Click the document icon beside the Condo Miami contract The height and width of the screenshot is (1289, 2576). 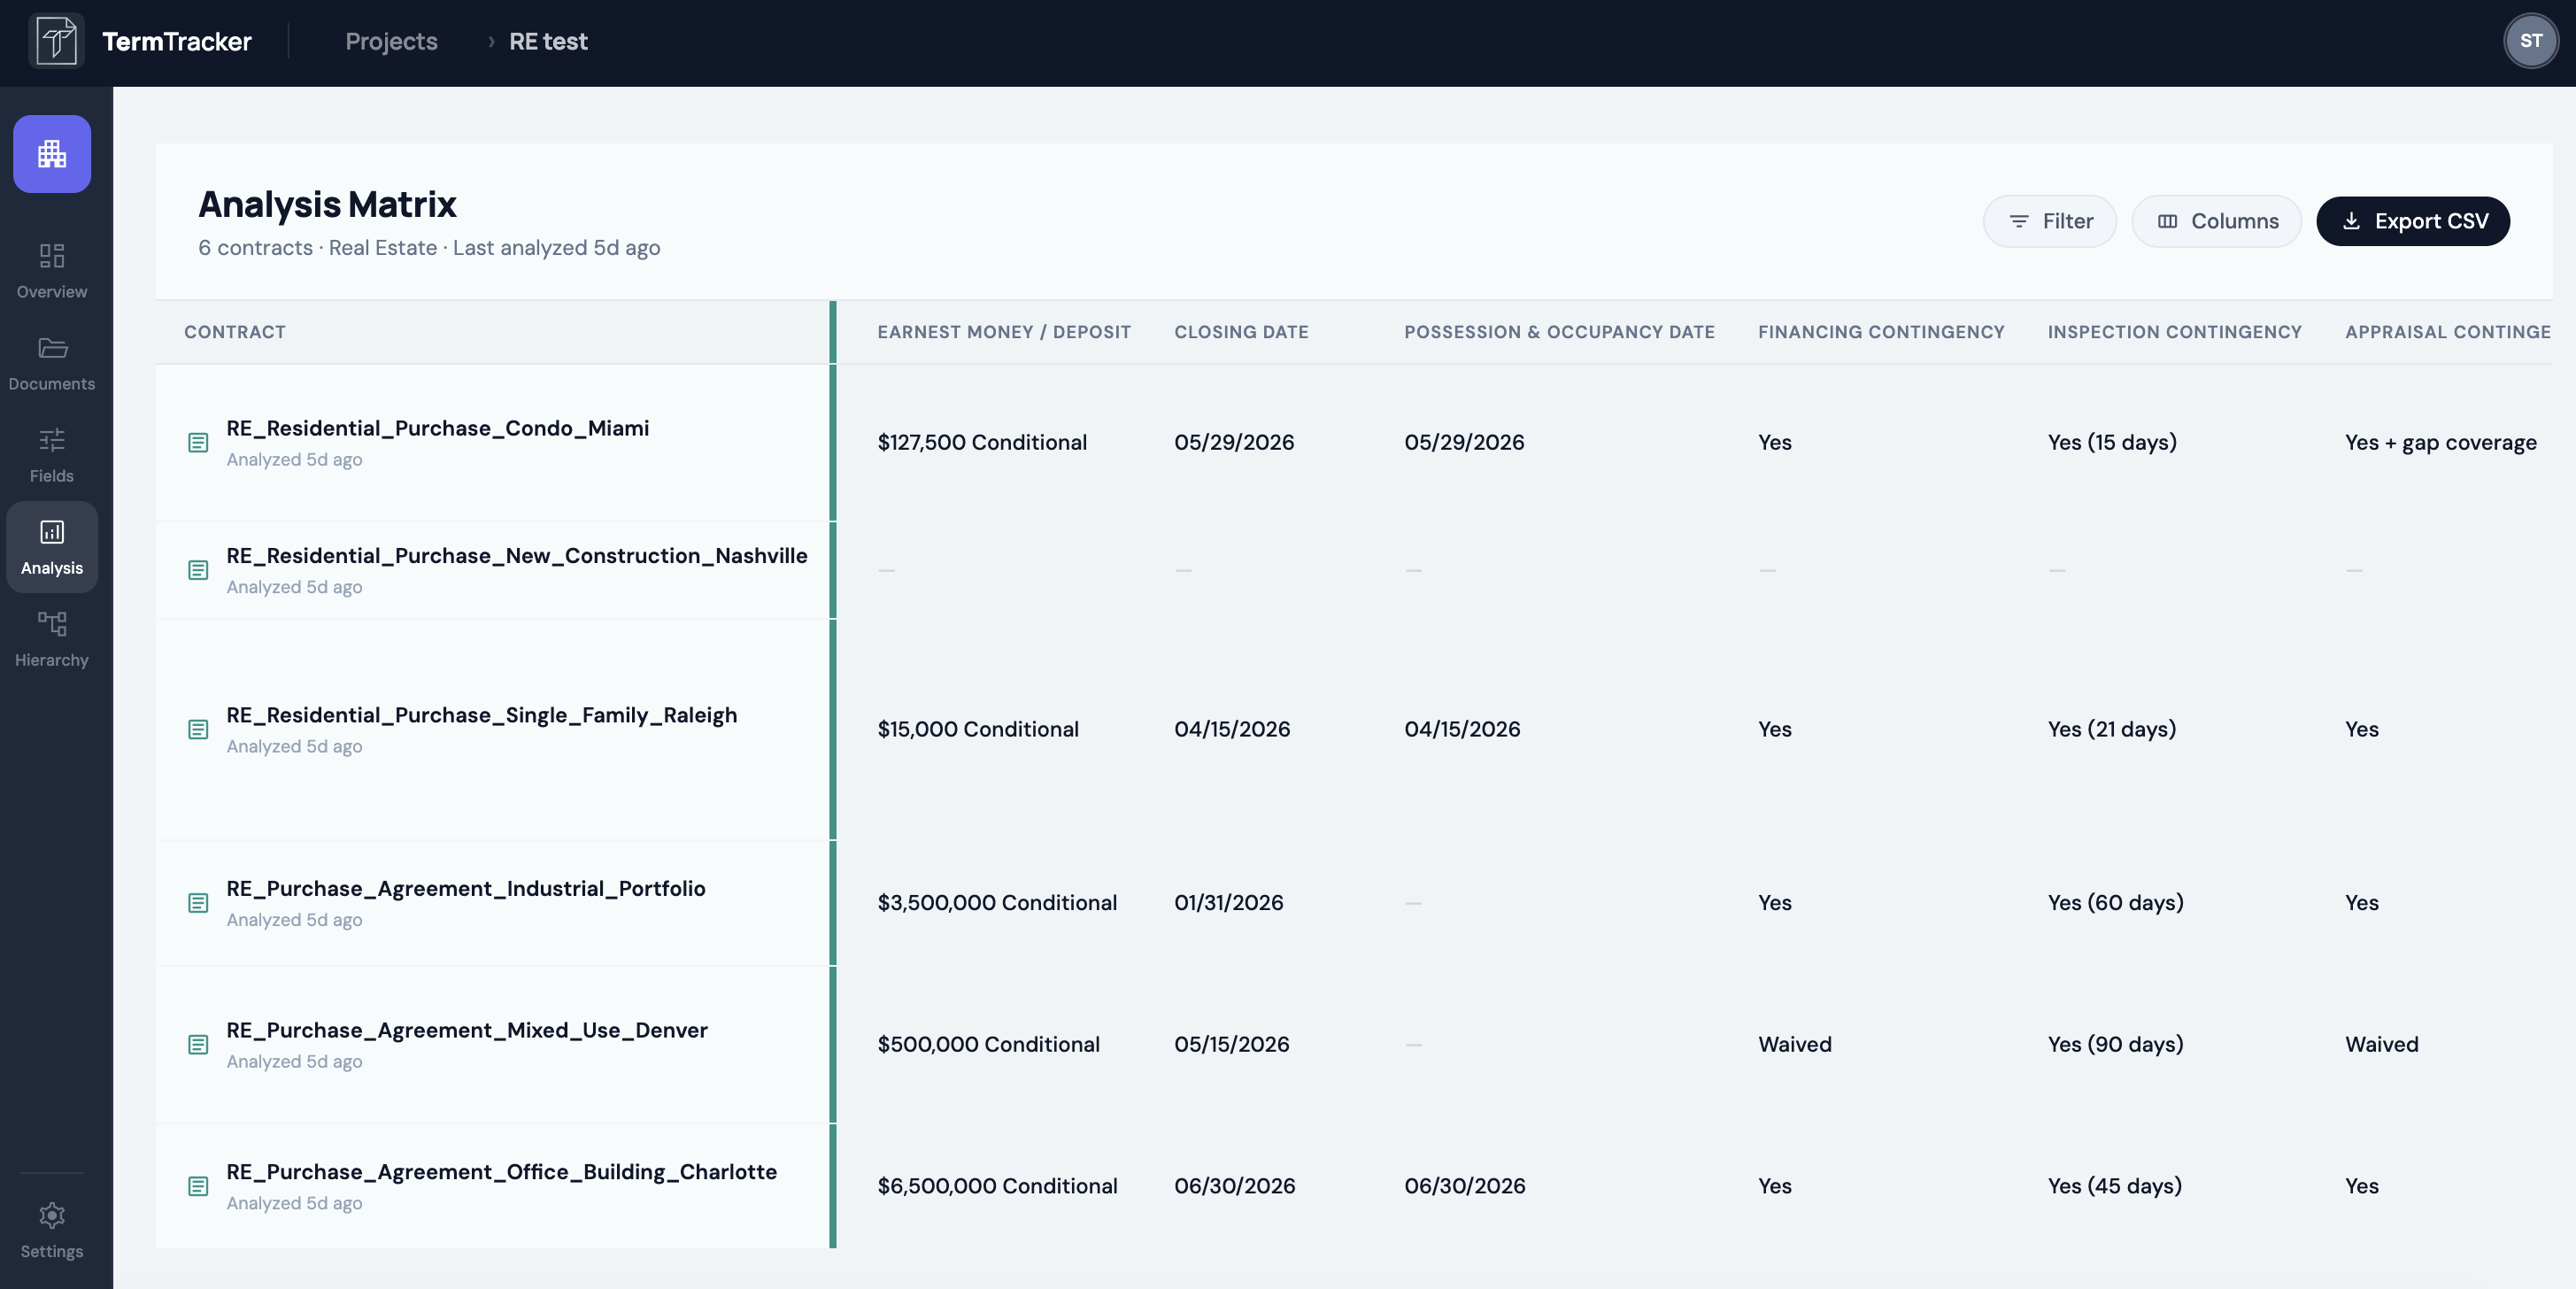click(197, 442)
